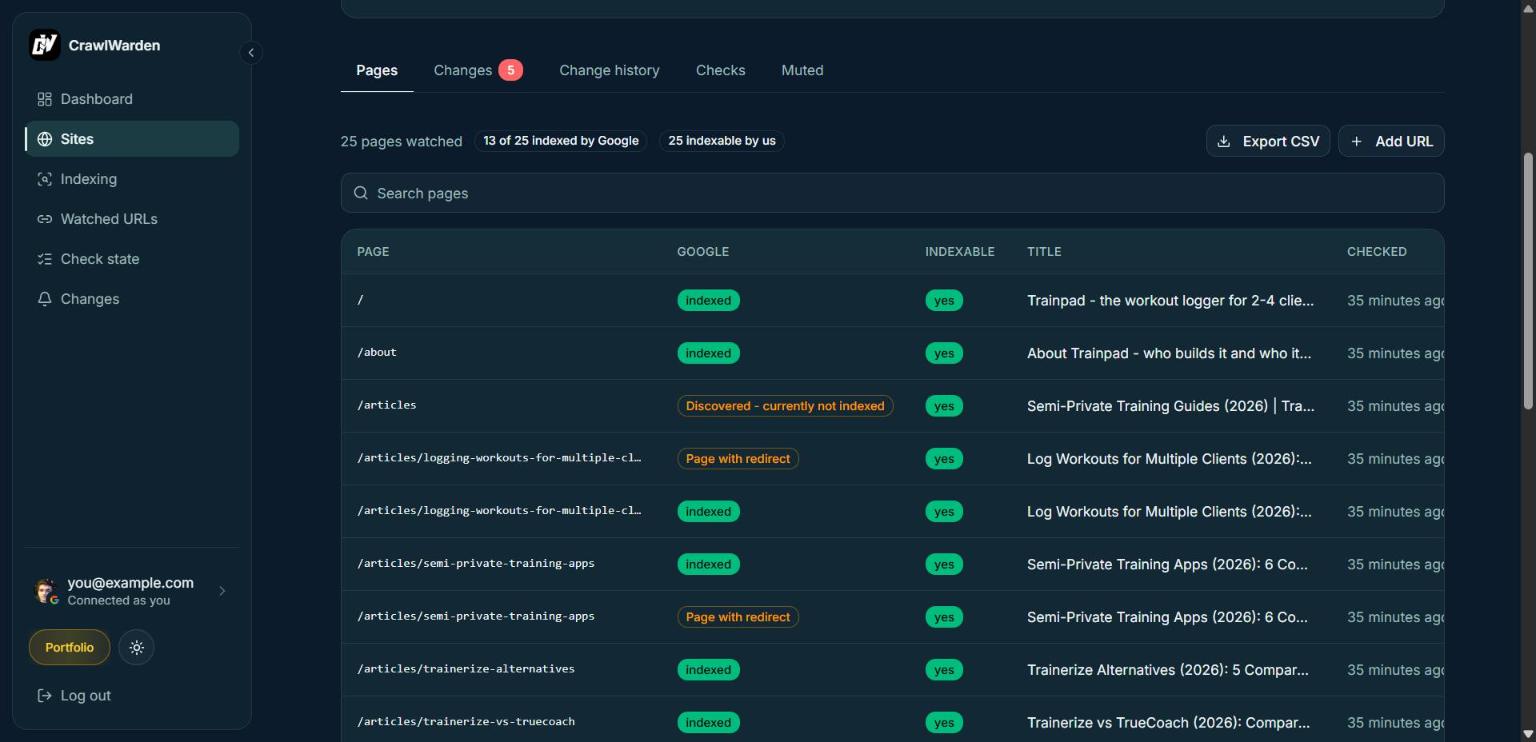Click the TITLE column header
This screenshot has height=742, width=1536.
coord(1044,252)
